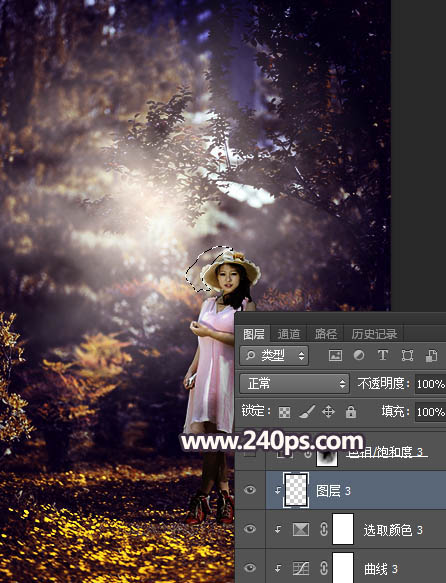
Task: Switch to the 路径 tab
Action: pyautogui.click(x=326, y=334)
